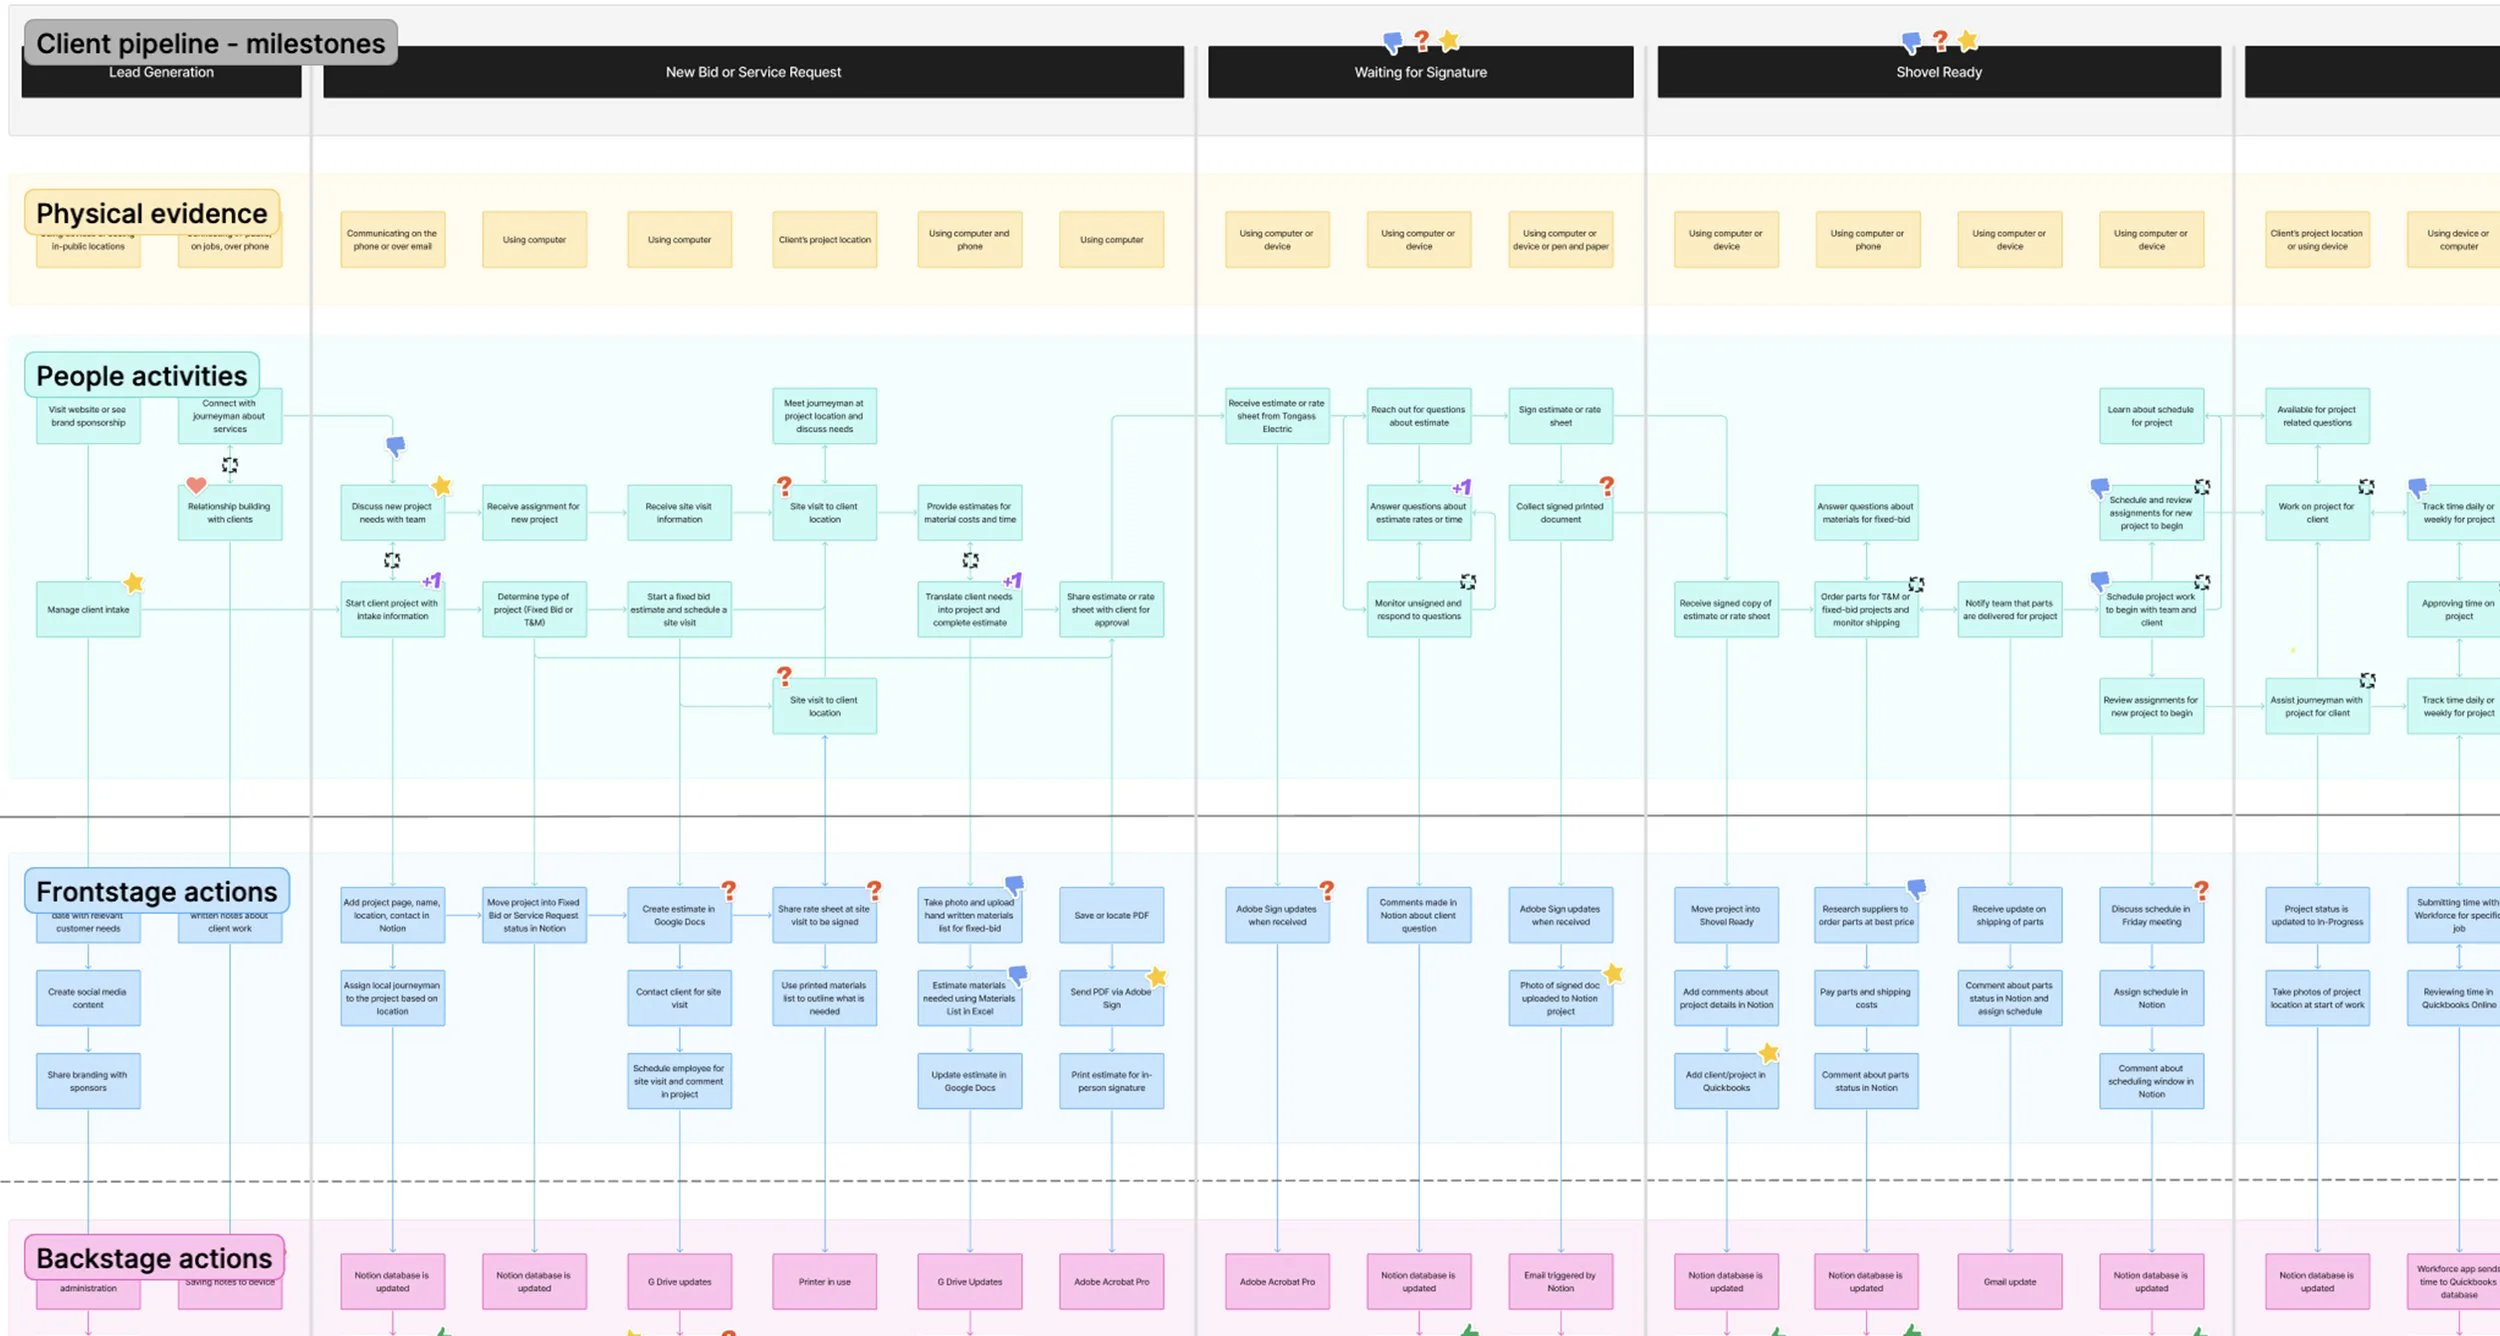Click the yellow Client's project location card
The width and height of the screenshot is (2500, 1336).
coord(824,239)
